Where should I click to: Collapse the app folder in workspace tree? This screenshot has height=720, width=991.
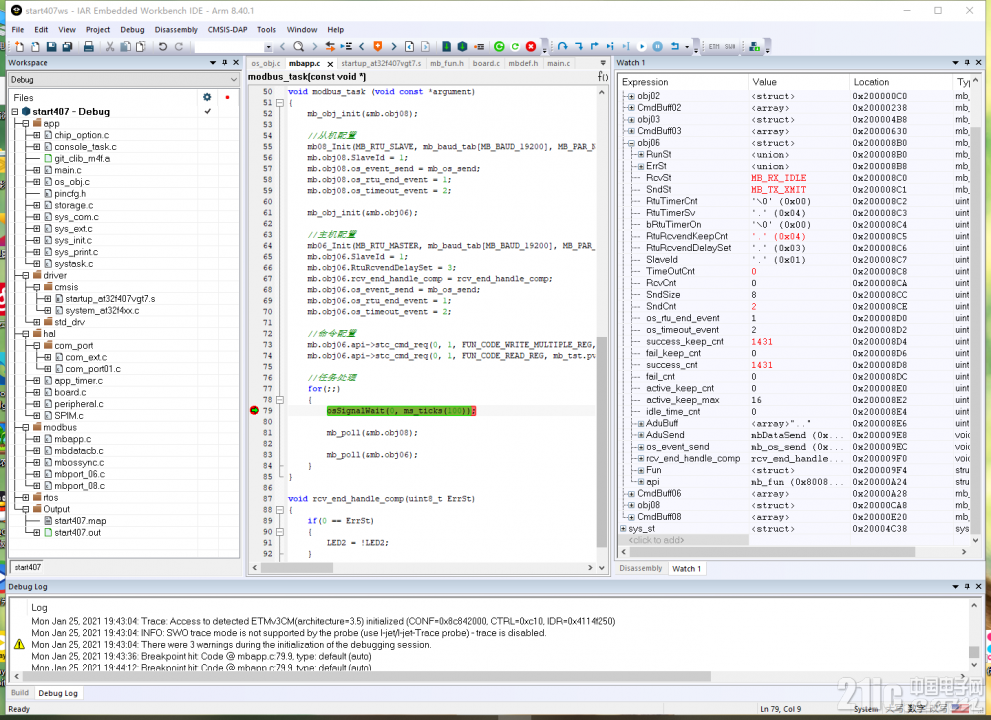pyautogui.click(x=26, y=124)
